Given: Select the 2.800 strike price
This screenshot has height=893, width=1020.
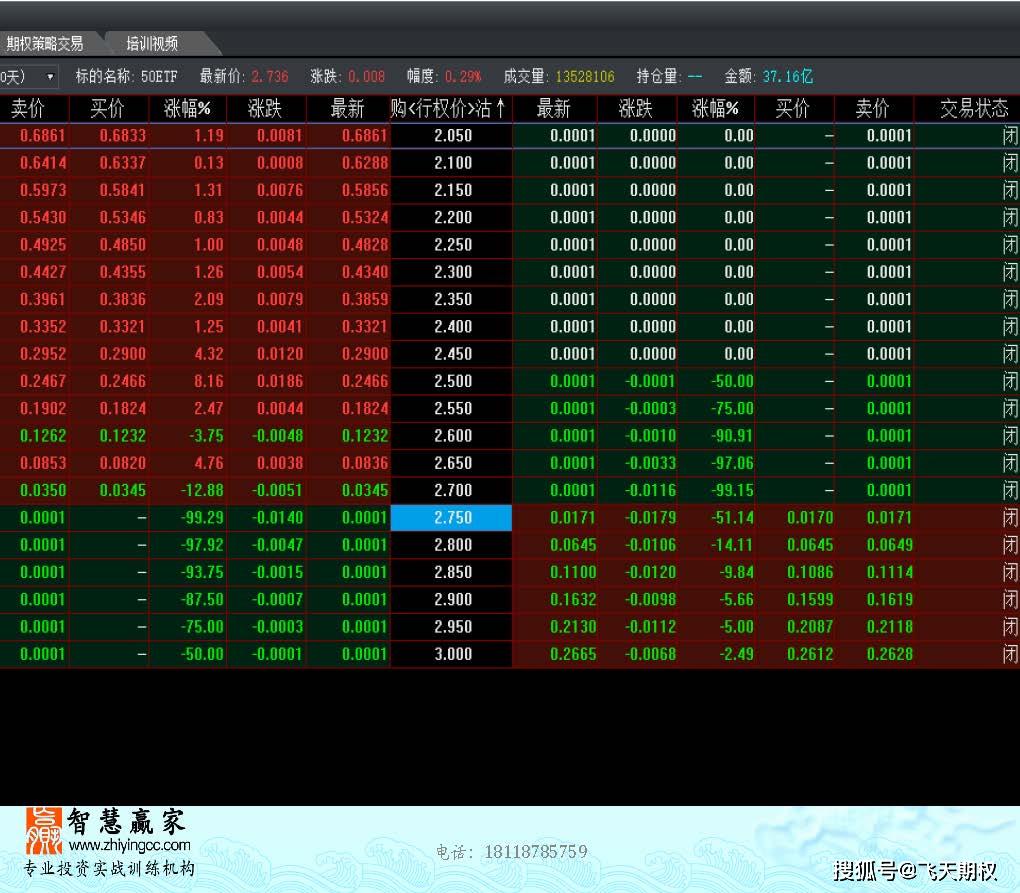Looking at the screenshot, I should pyautogui.click(x=453, y=546).
